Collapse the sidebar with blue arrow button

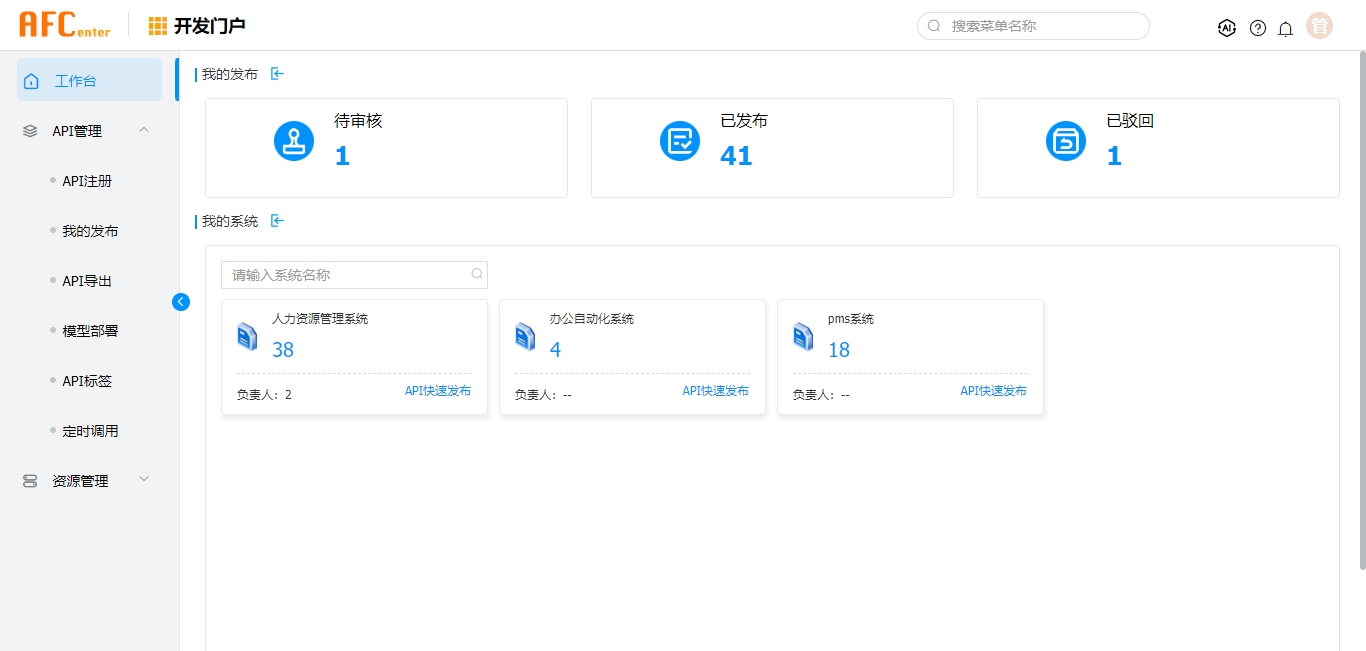point(181,301)
